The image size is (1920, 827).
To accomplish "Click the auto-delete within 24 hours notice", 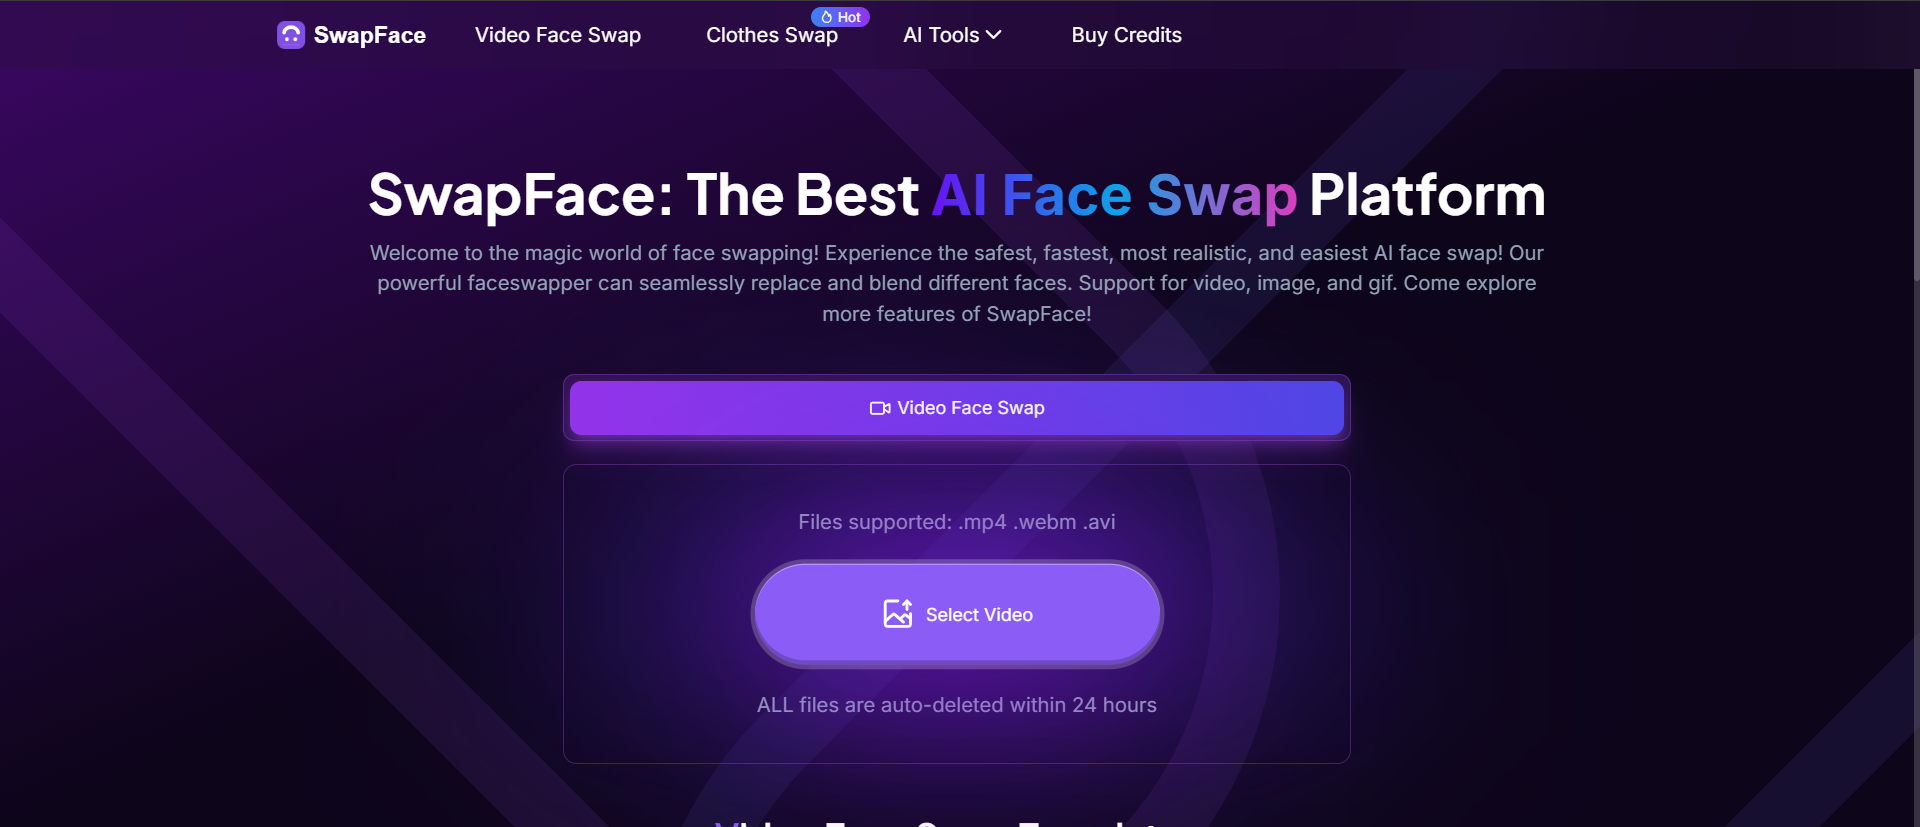I will [x=956, y=704].
